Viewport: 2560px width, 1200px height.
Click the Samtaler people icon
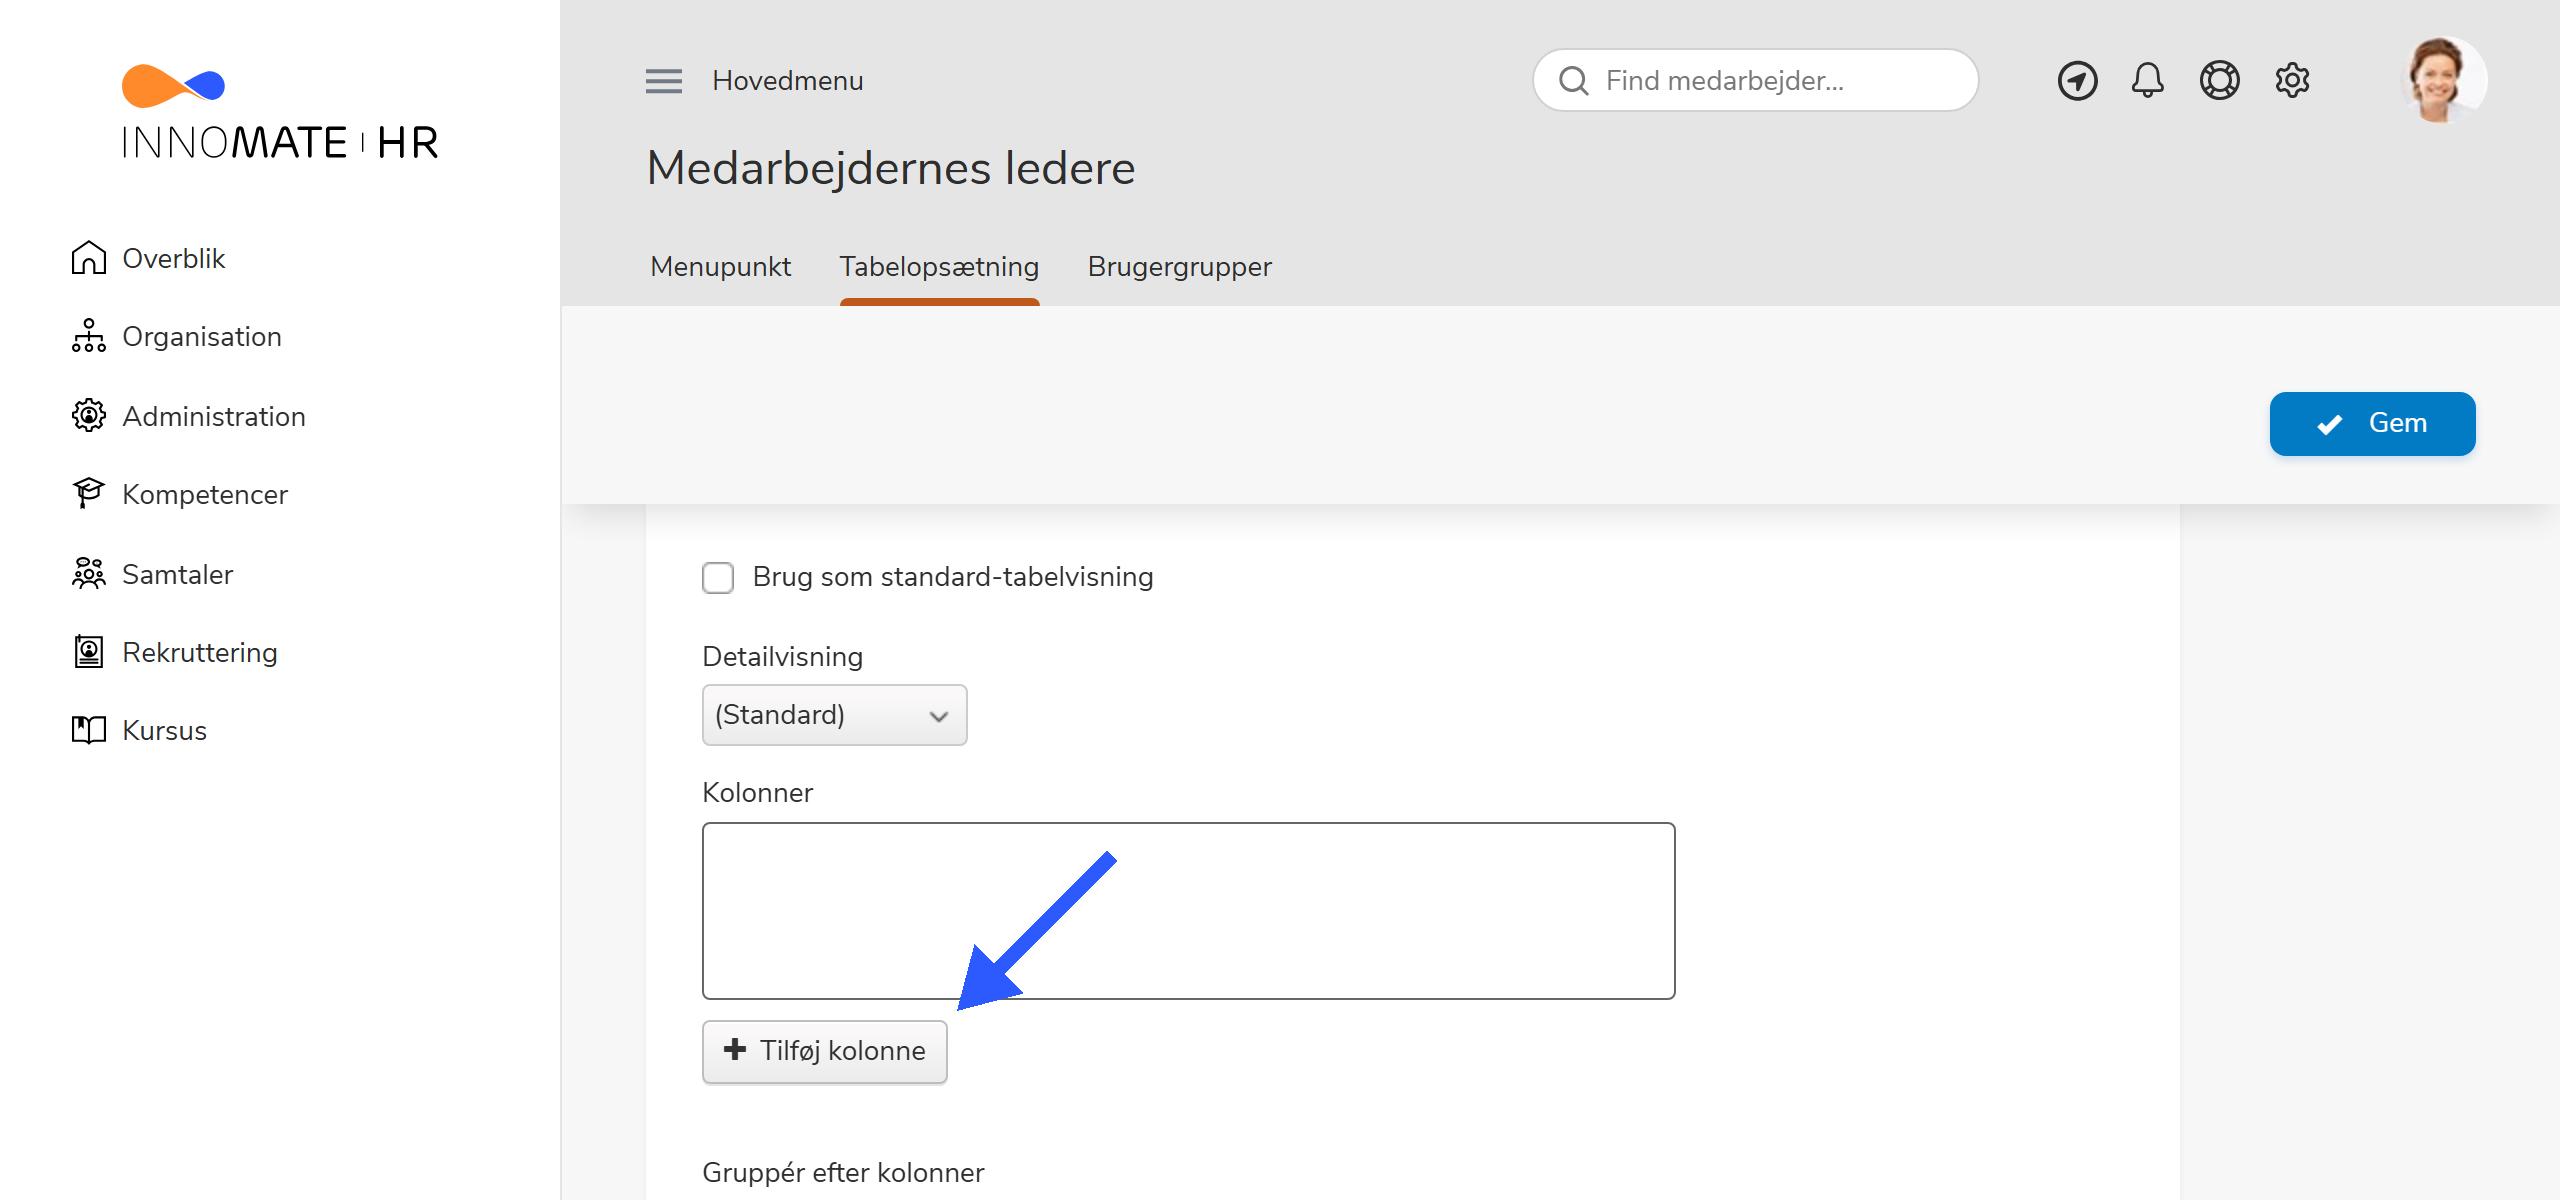(x=88, y=574)
